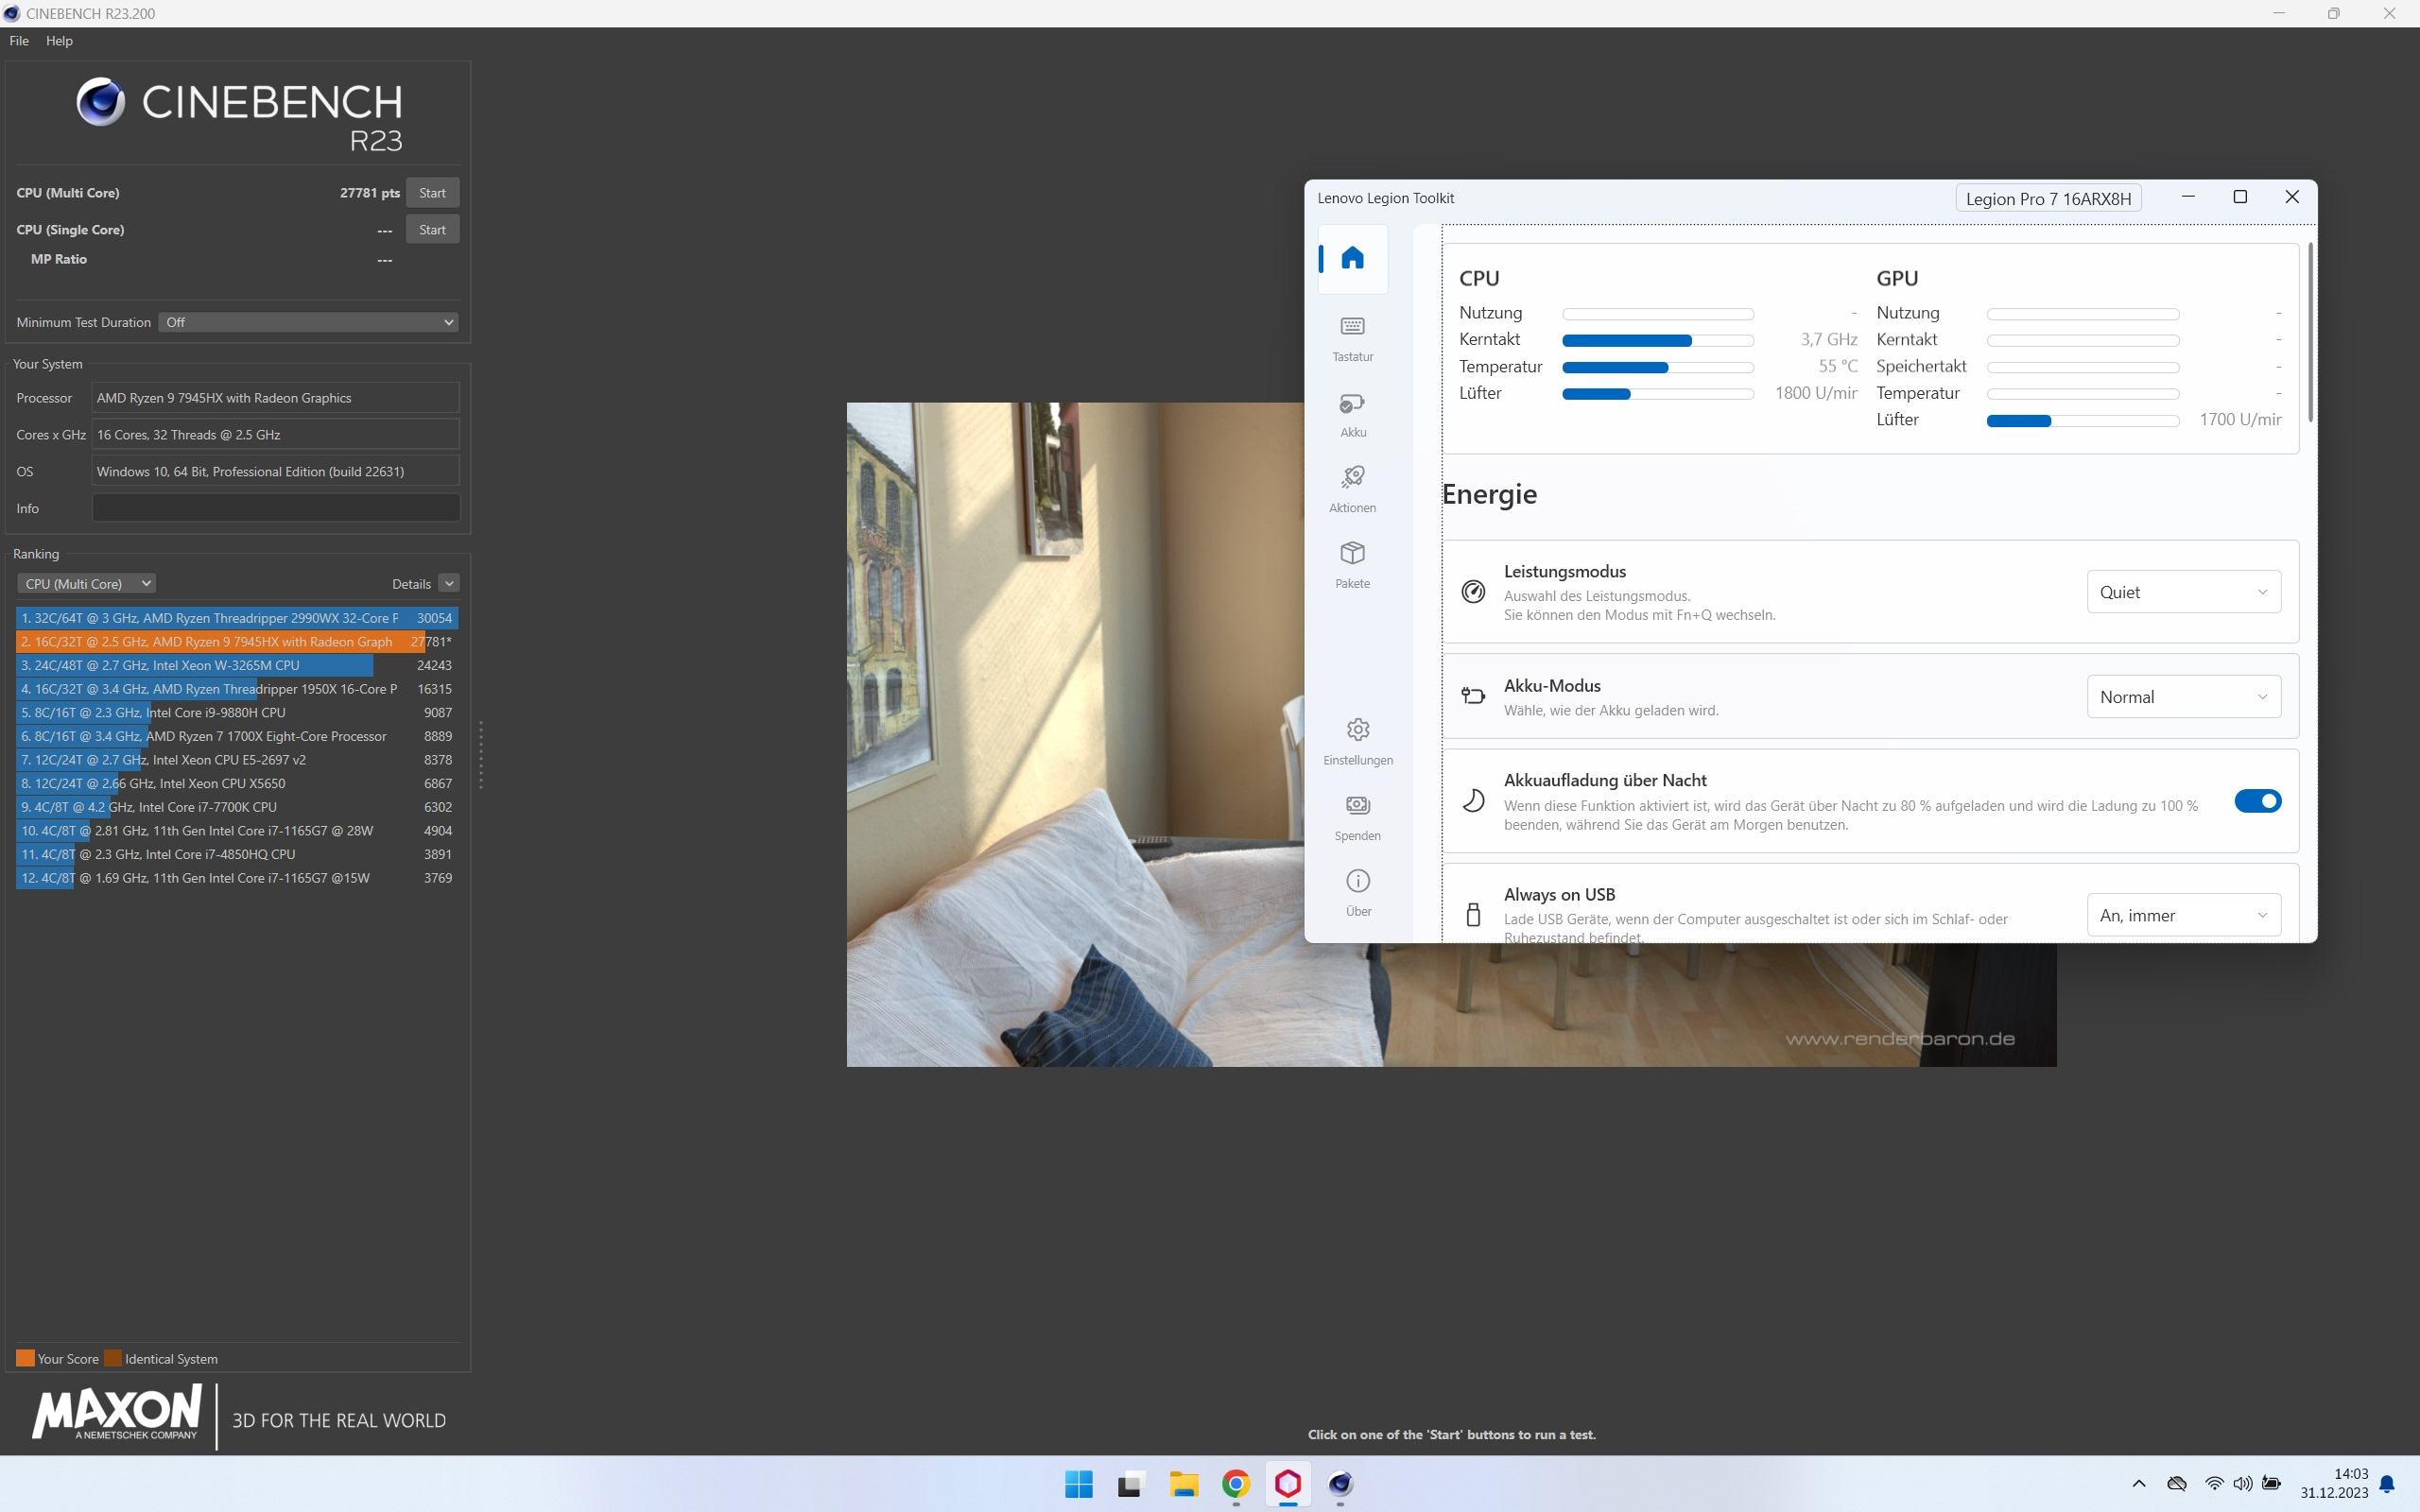Click the Leistungsmodus gauge icon
The image size is (2420, 1512).
1473,591
